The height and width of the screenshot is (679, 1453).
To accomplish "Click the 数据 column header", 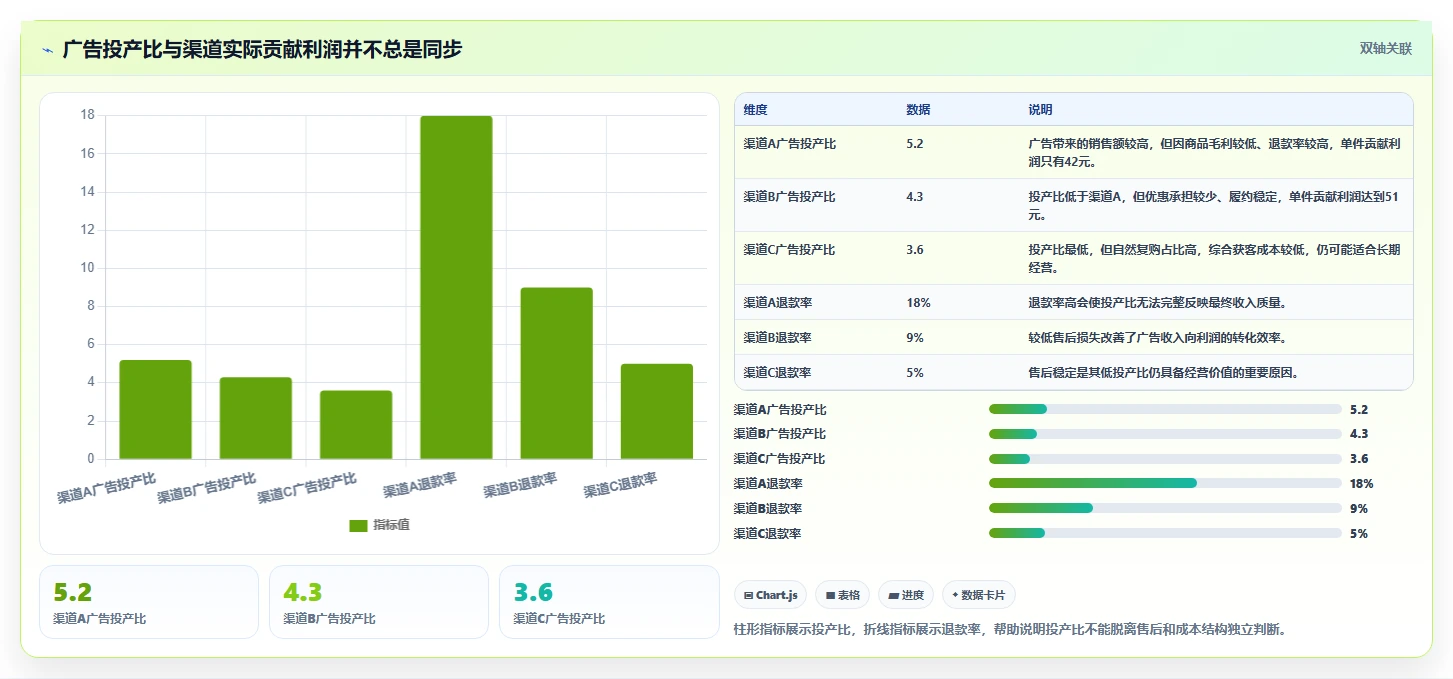I will (x=918, y=110).
